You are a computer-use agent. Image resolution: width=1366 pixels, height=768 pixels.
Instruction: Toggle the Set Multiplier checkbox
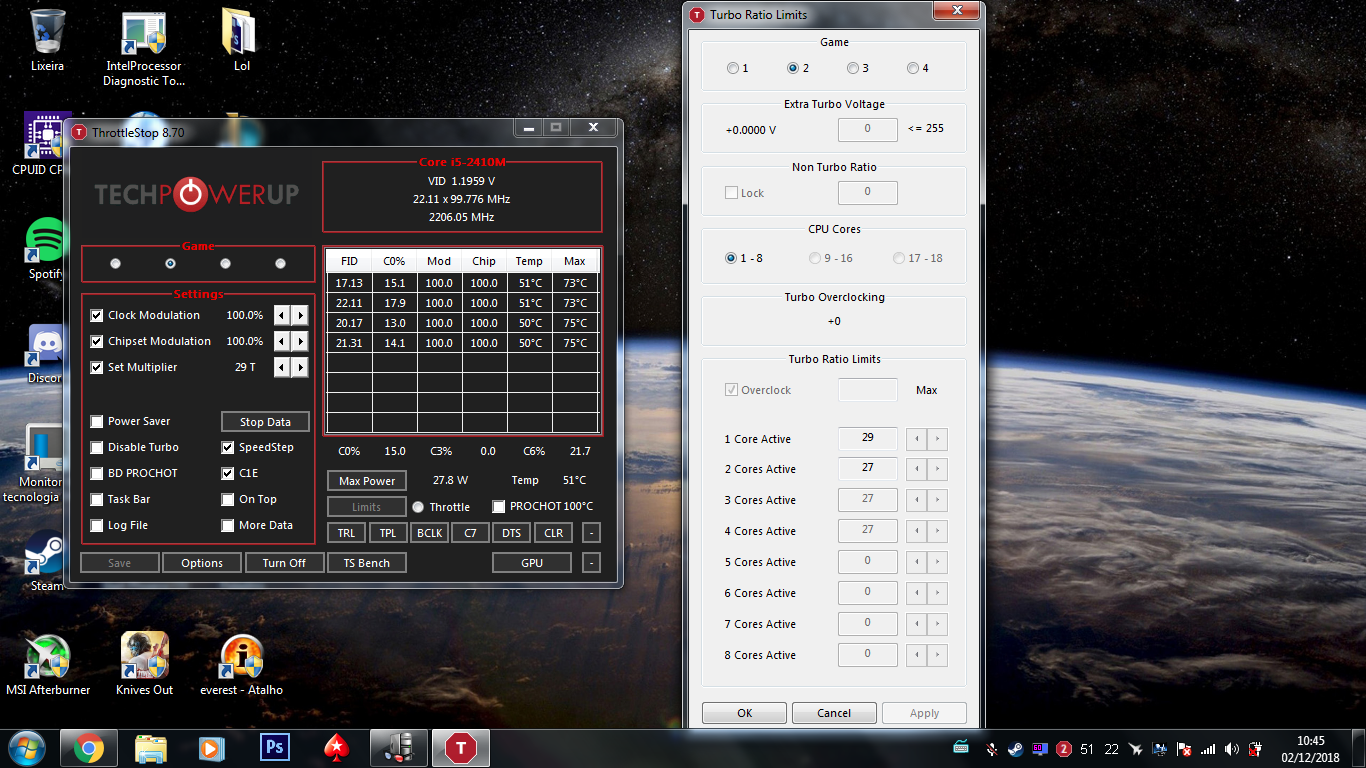pos(97,367)
